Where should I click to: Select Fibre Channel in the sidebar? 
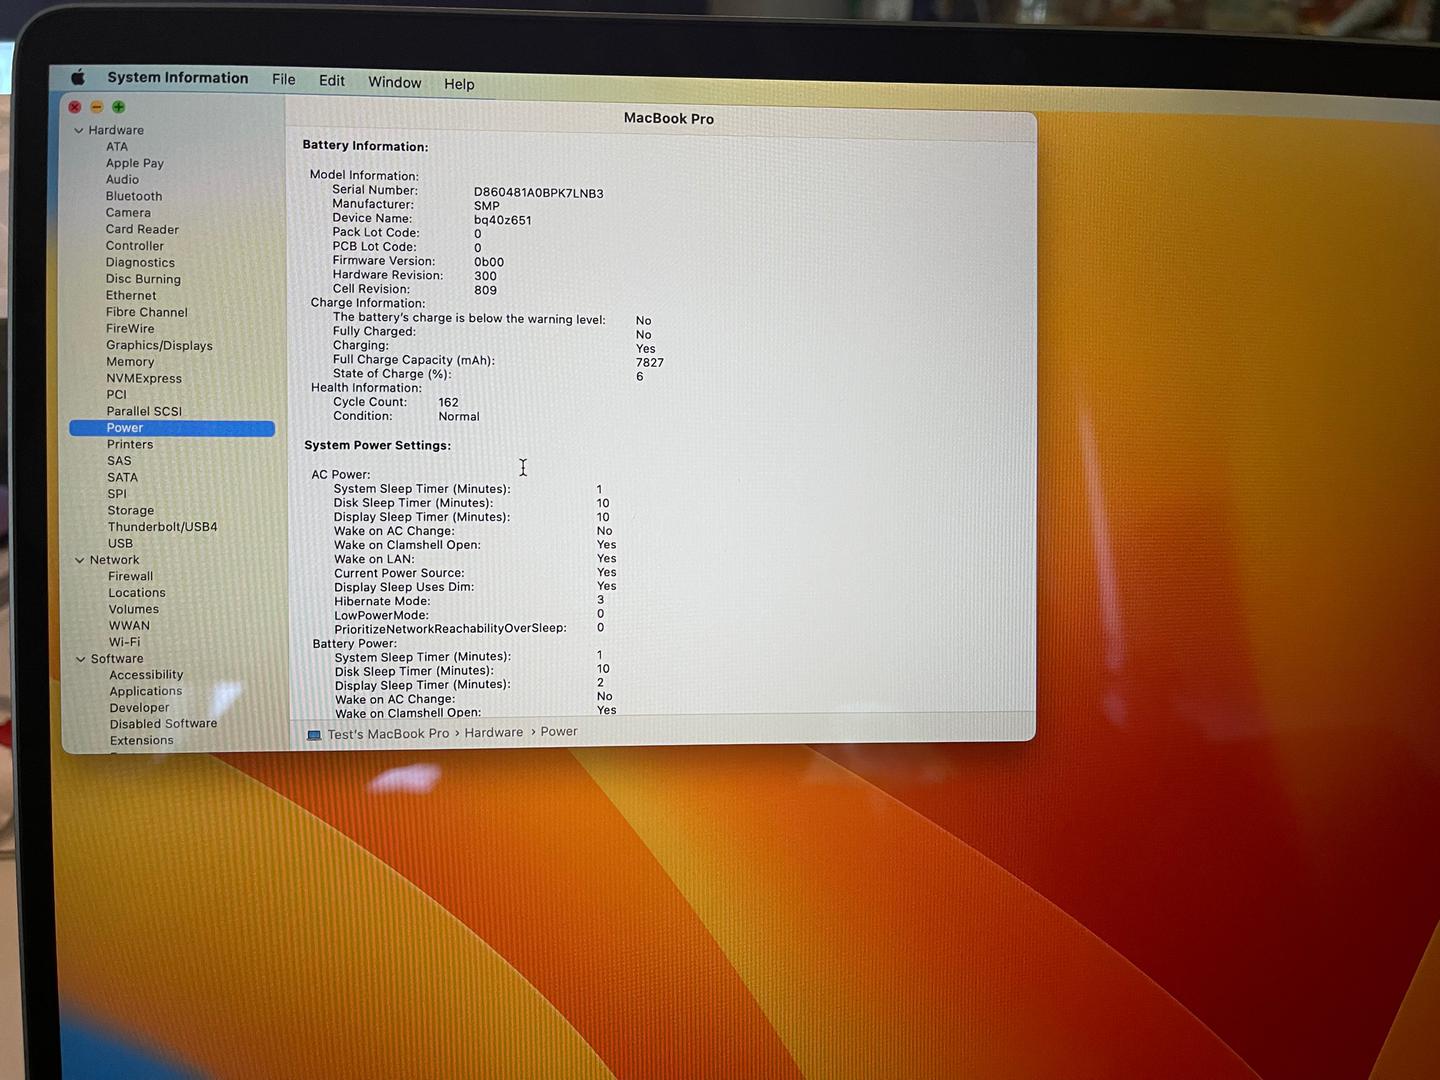147,312
